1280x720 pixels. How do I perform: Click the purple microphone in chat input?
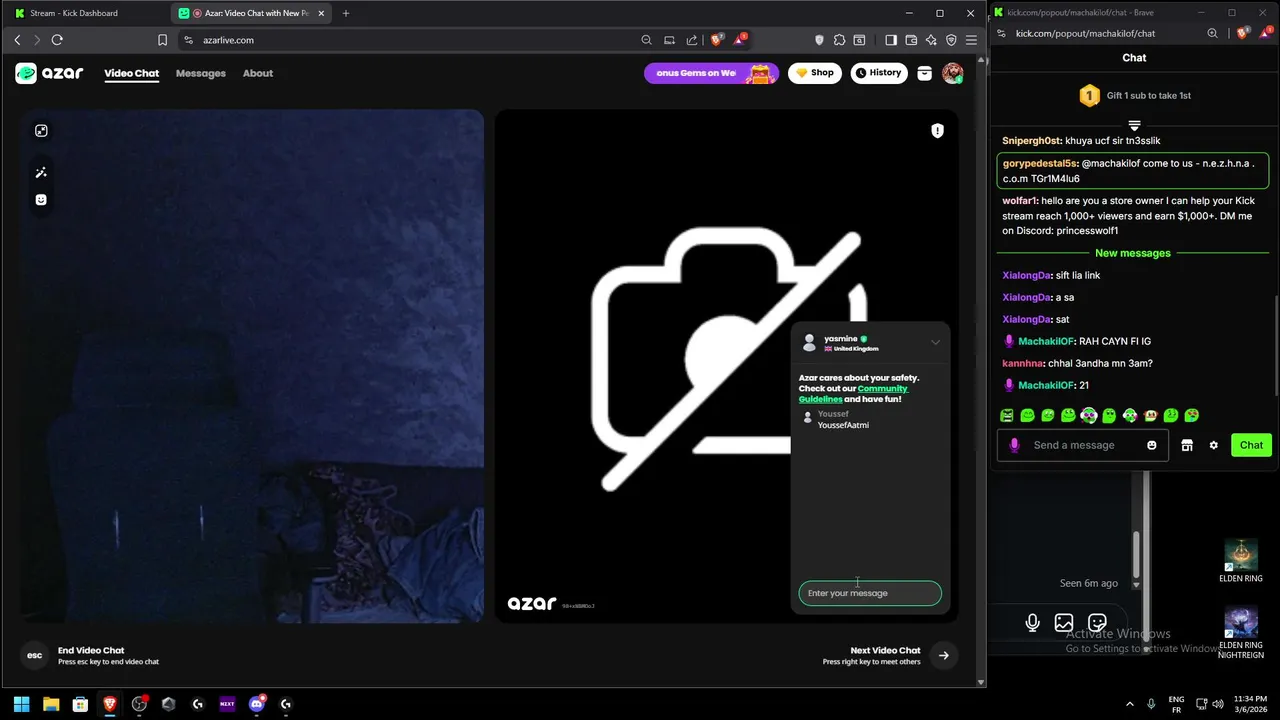coord(1014,445)
